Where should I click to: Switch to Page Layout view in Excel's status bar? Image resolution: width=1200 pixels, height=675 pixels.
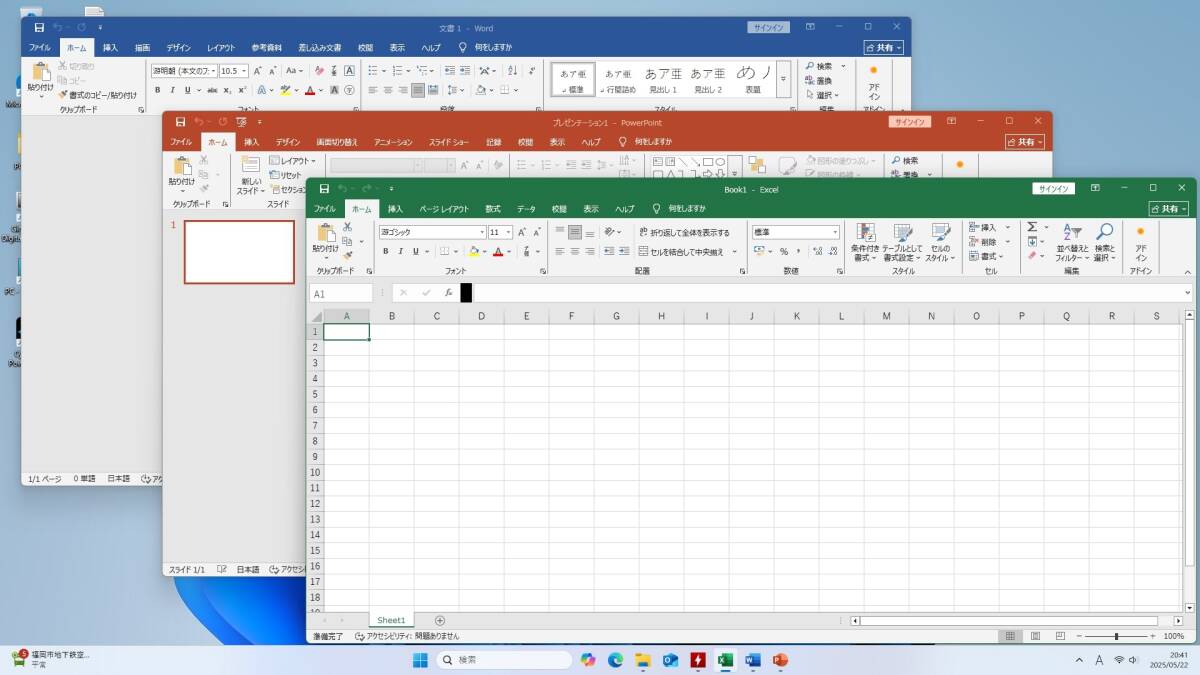point(1034,636)
